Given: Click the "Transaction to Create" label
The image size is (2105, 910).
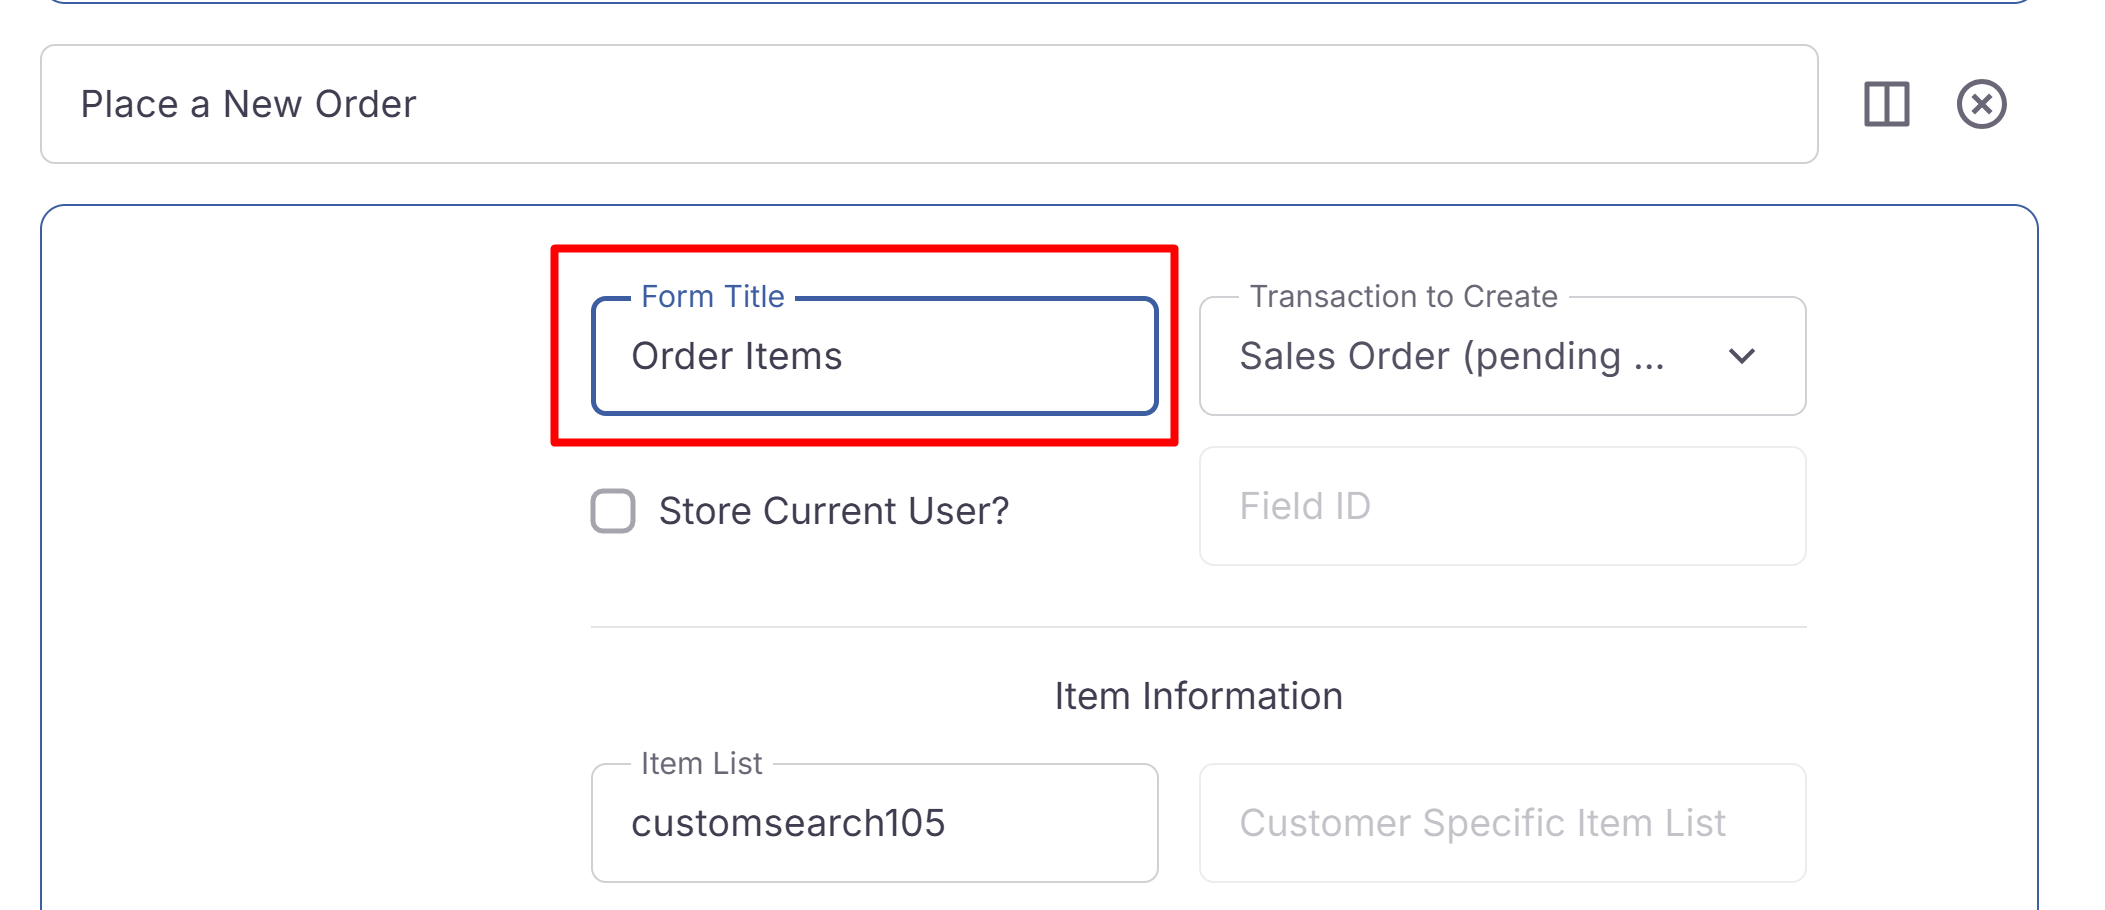Looking at the screenshot, I should coord(1403,297).
